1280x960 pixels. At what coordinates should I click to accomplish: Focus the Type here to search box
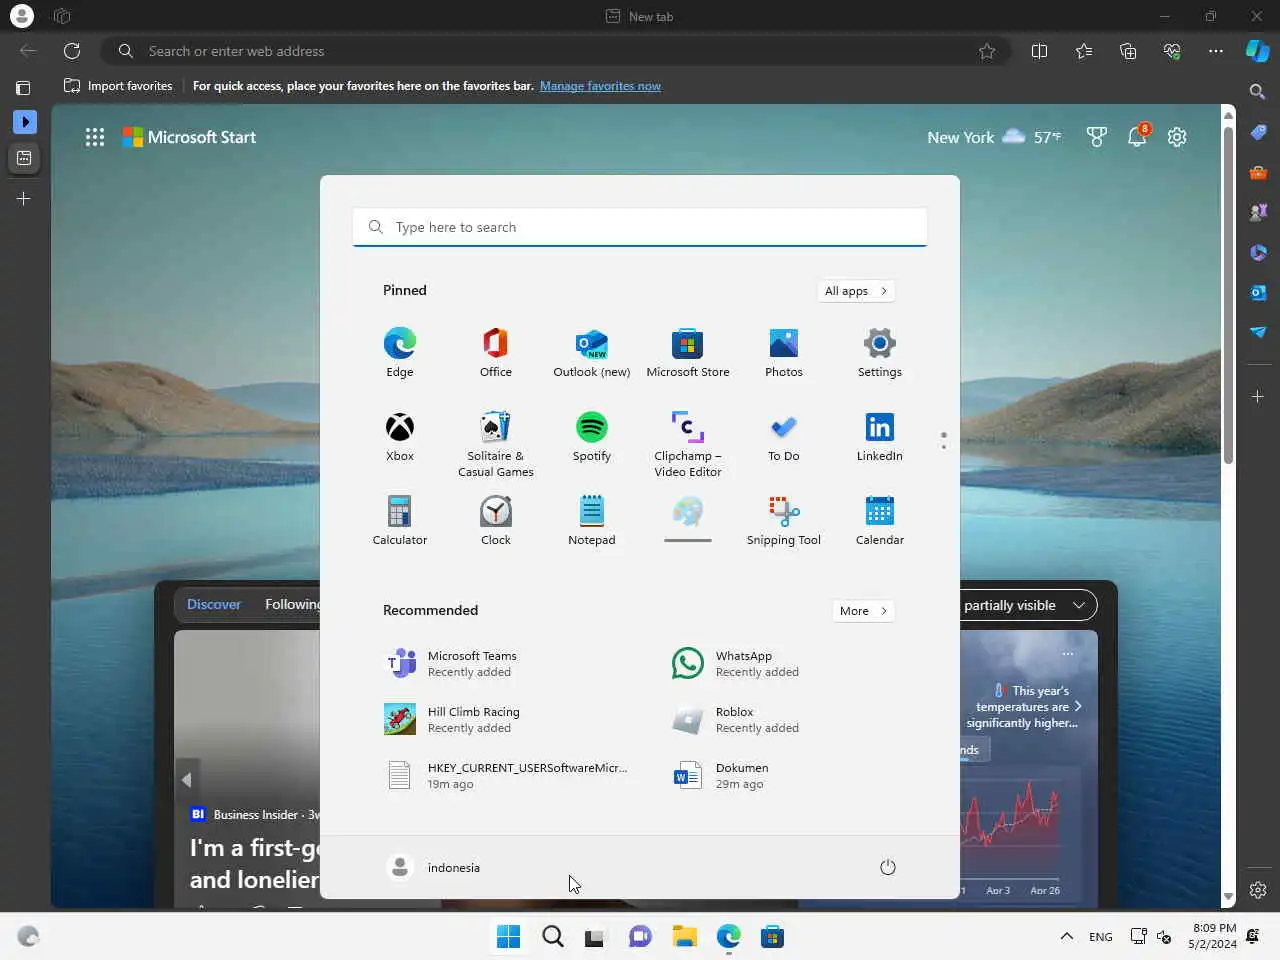(x=640, y=227)
